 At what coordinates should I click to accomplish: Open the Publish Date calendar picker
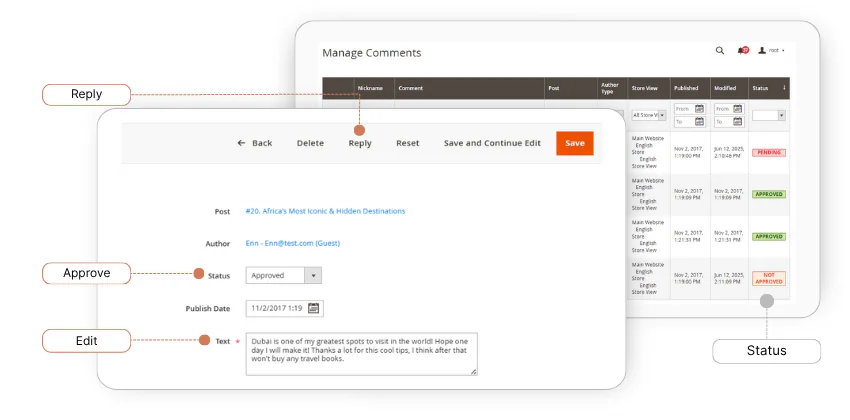[313, 309]
